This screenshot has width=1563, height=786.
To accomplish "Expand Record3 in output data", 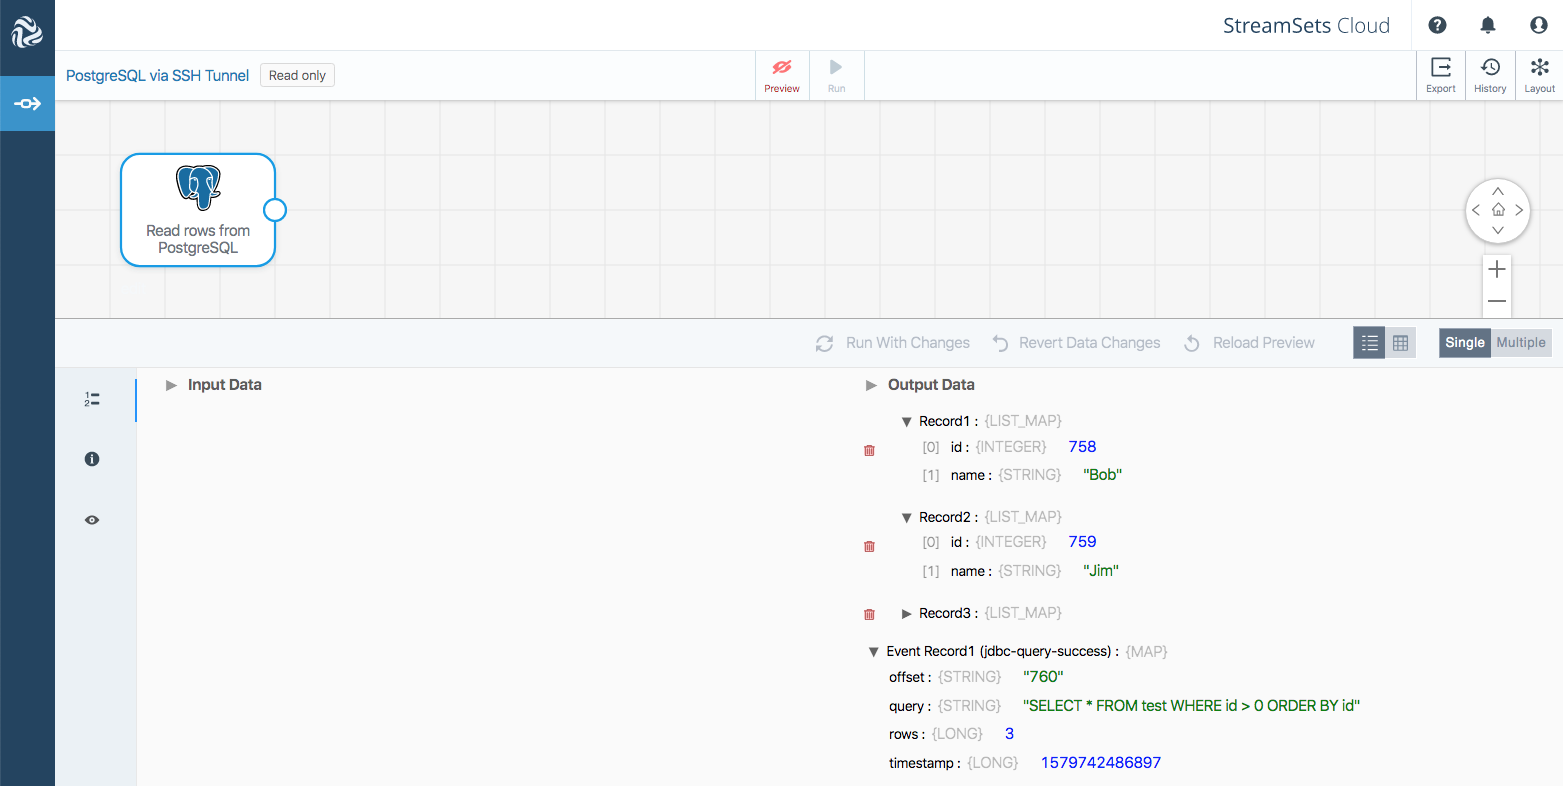I will click(x=907, y=613).
